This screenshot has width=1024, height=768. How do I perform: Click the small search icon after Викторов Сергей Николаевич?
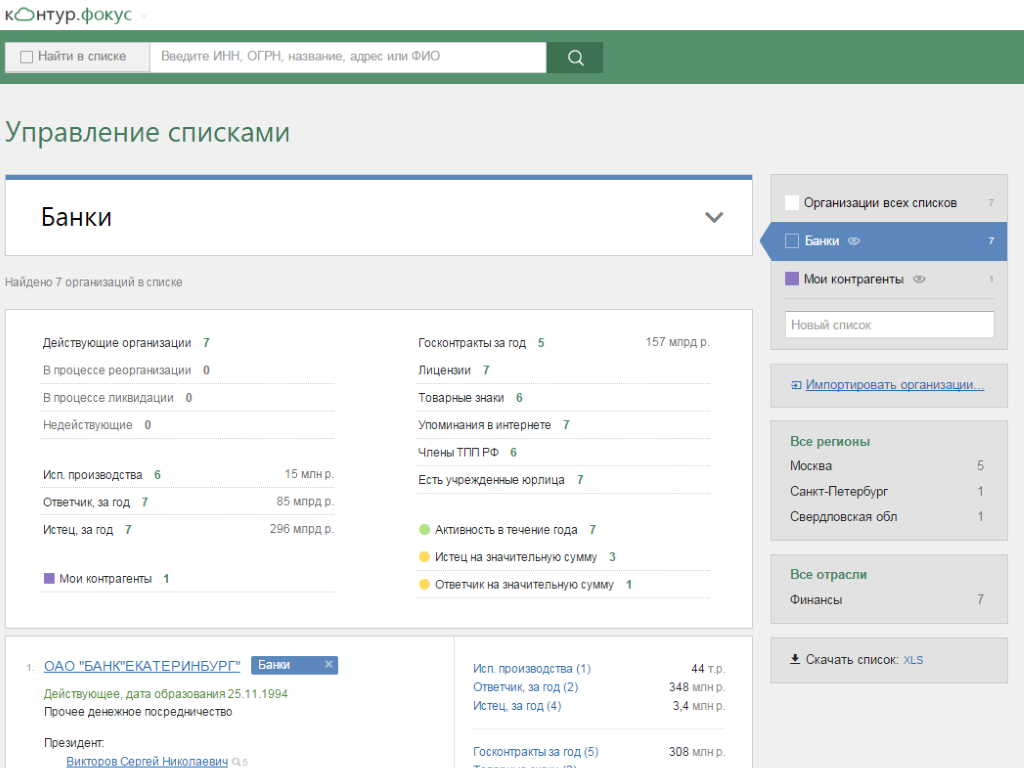237,762
